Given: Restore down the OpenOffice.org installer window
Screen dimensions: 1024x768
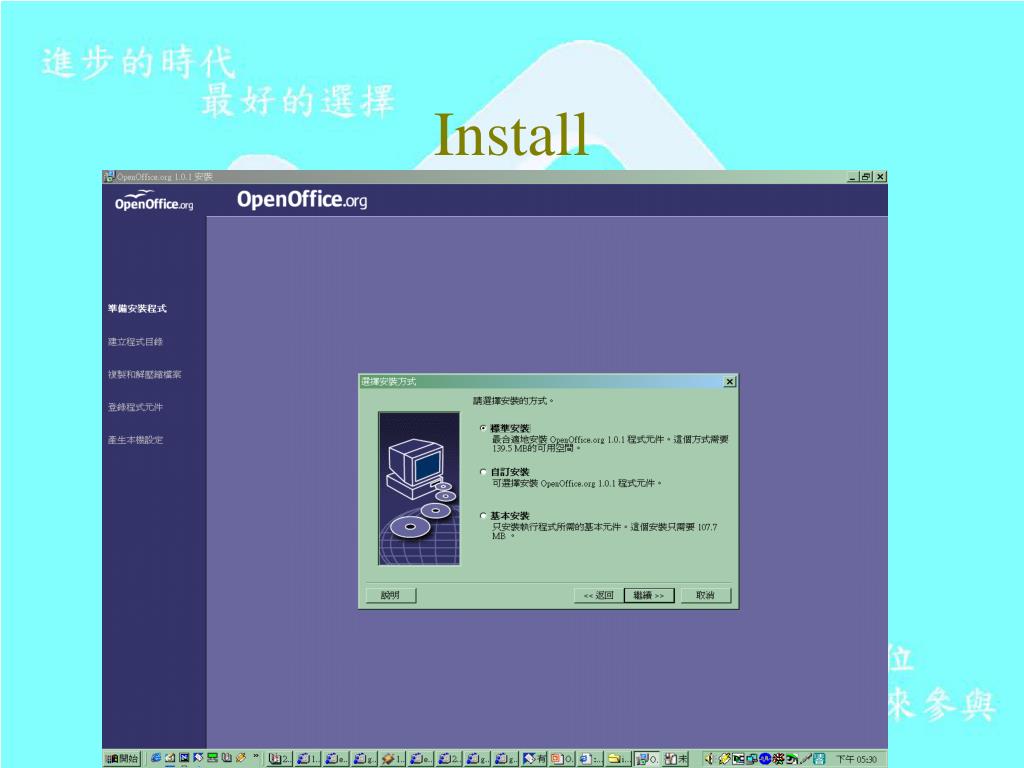Looking at the screenshot, I should coord(866,176).
